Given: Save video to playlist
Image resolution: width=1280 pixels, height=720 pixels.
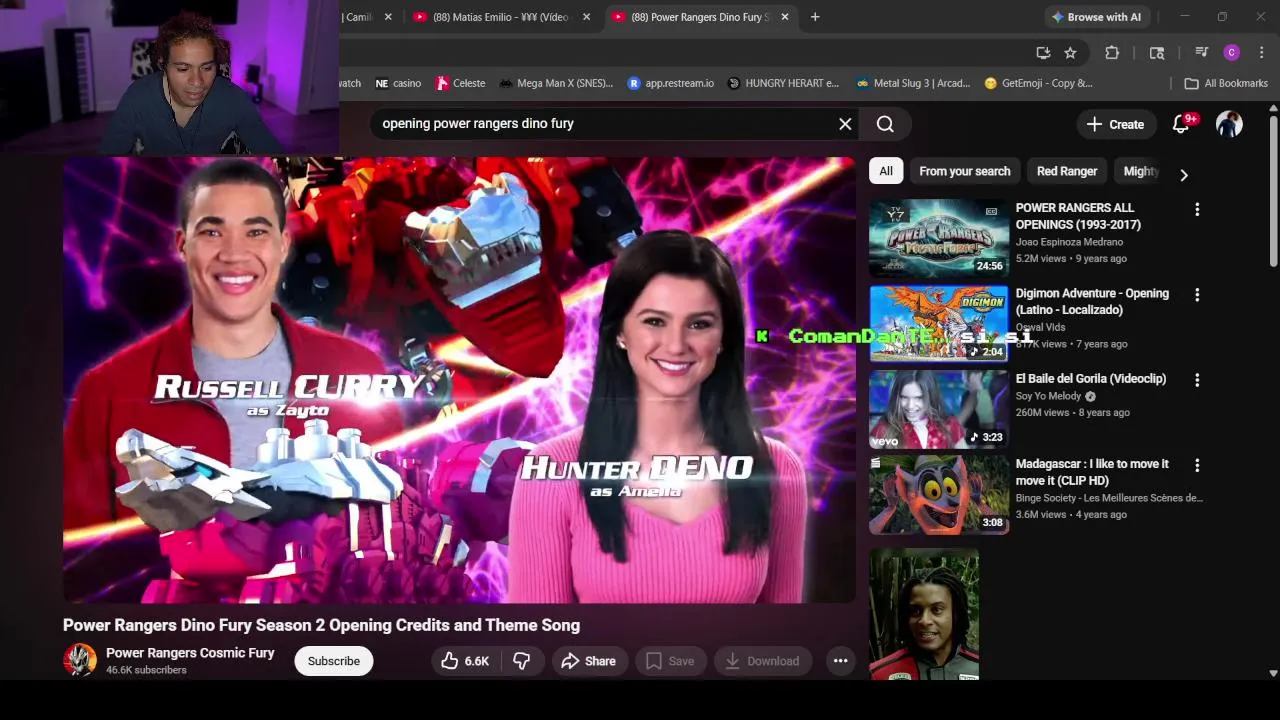Looking at the screenshot, I should [670, 661].
